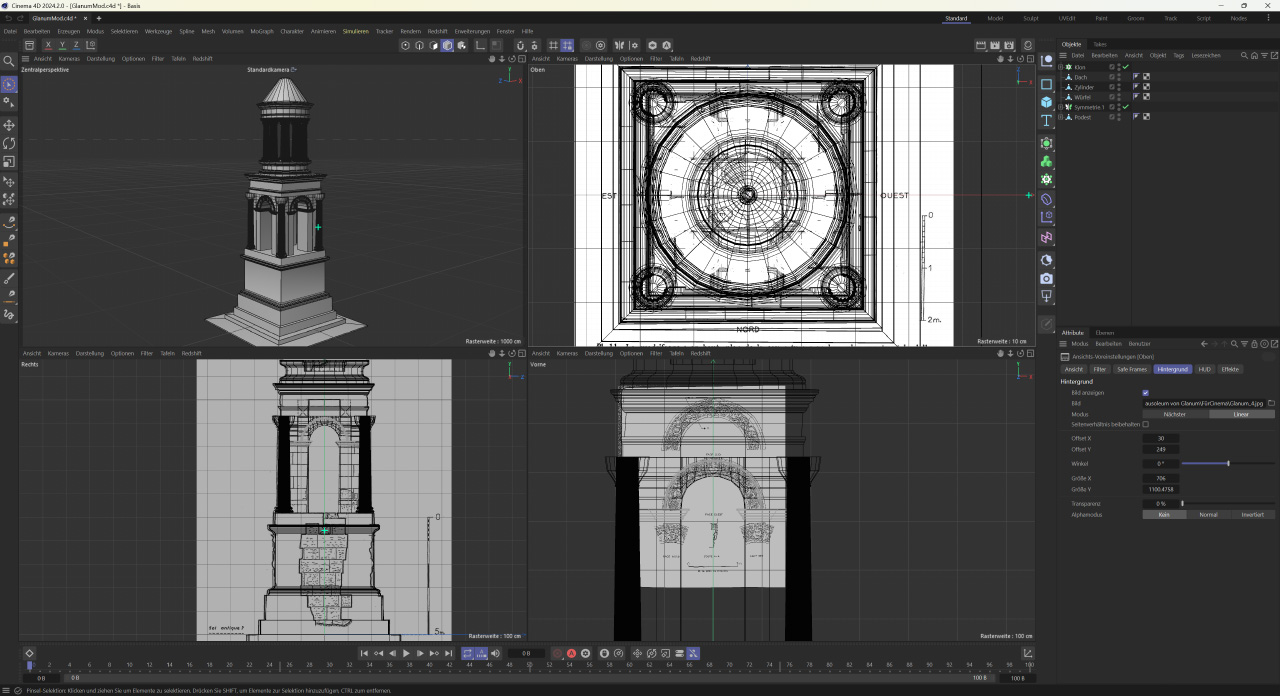
Task: Edit the Größe Y value field
Action: (x=1161, y=489)
